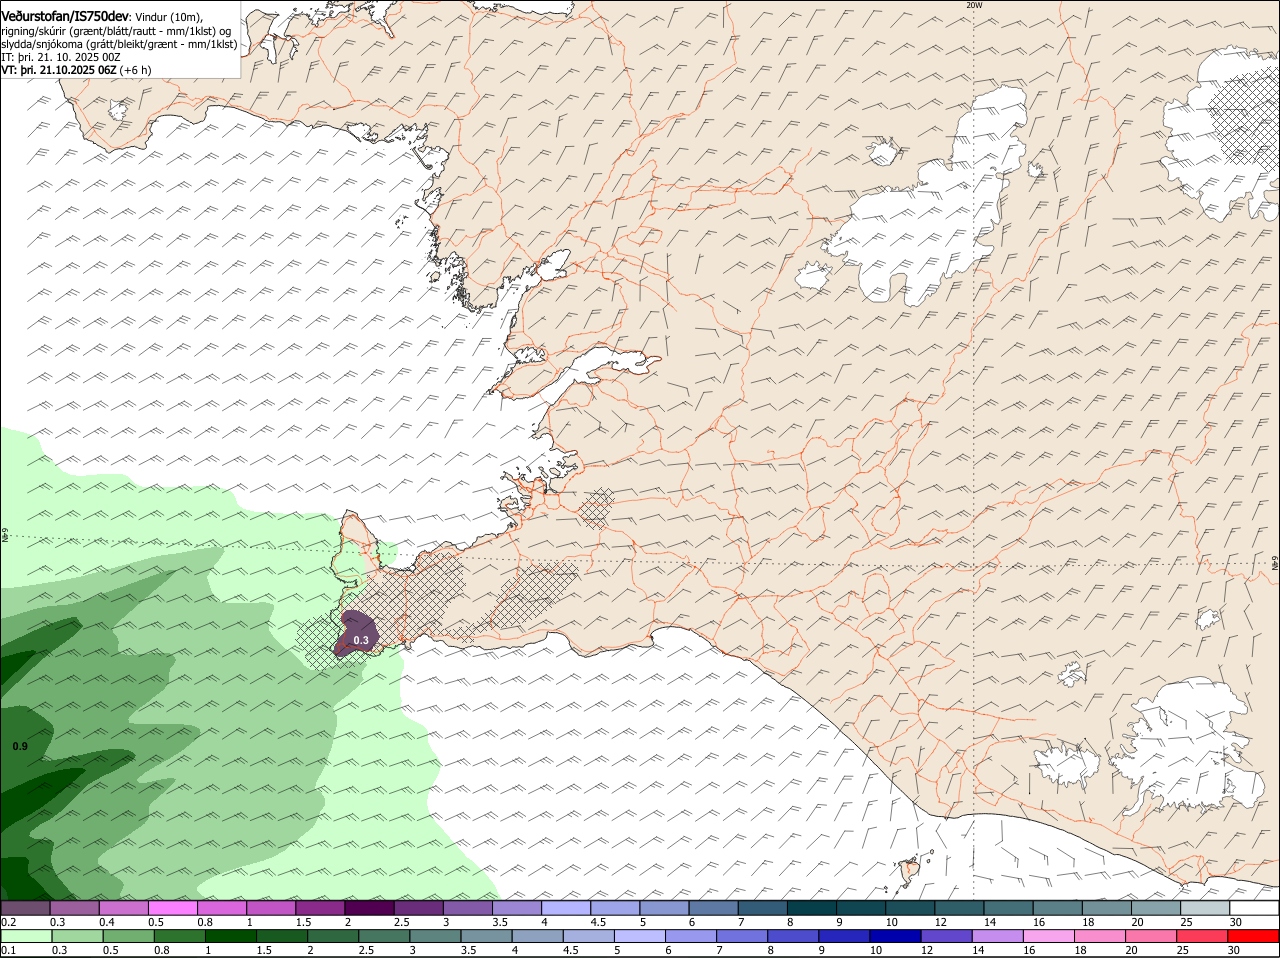Screen dimensions: 1280x958
Task: Pick the darkest purple swatch labeled 2 in snow legend
Action: point(369,907)
